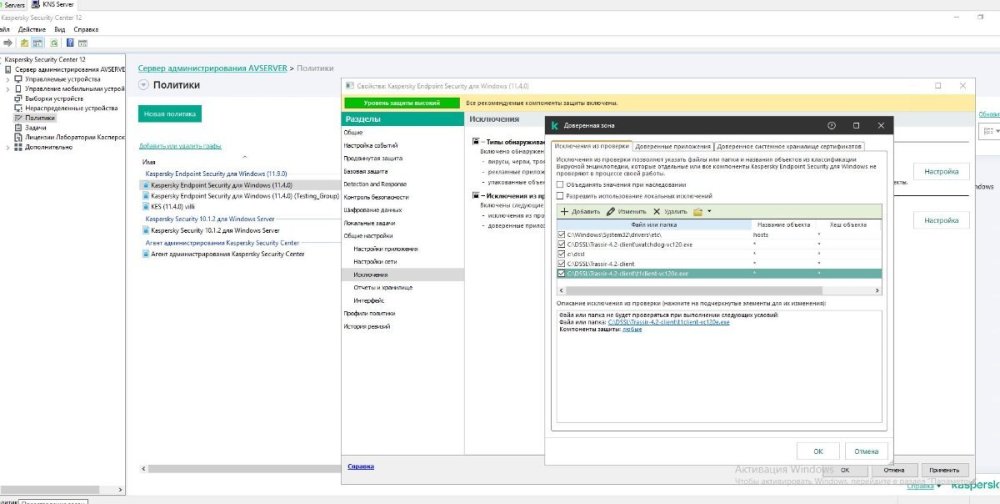Click the Добавить (add exclusion) plus icon

tap(564, 212)
